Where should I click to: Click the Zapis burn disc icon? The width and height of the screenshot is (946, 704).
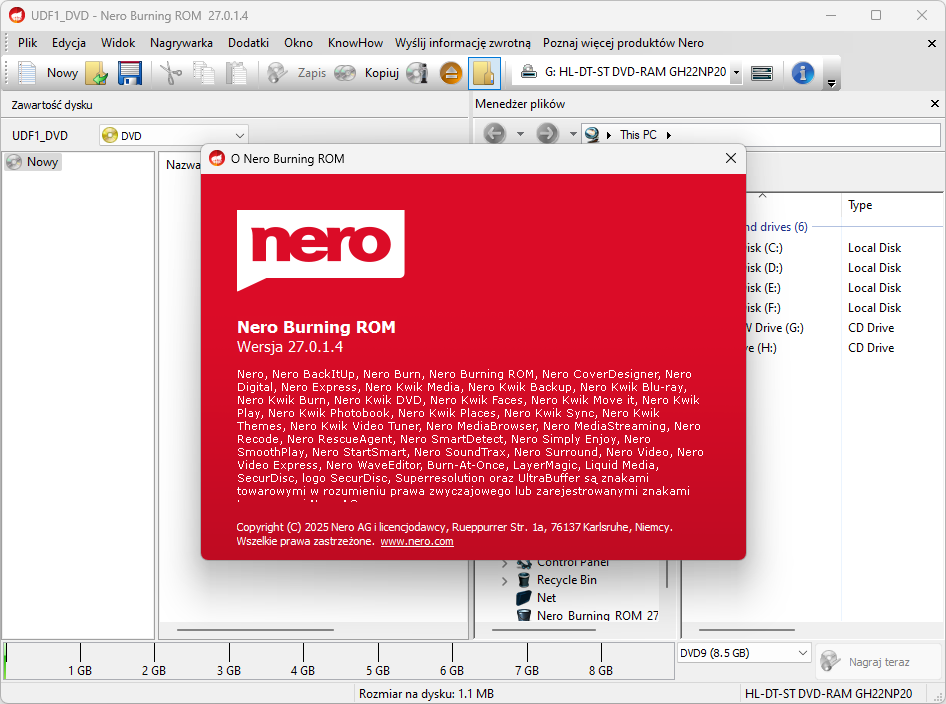[277, 73]
